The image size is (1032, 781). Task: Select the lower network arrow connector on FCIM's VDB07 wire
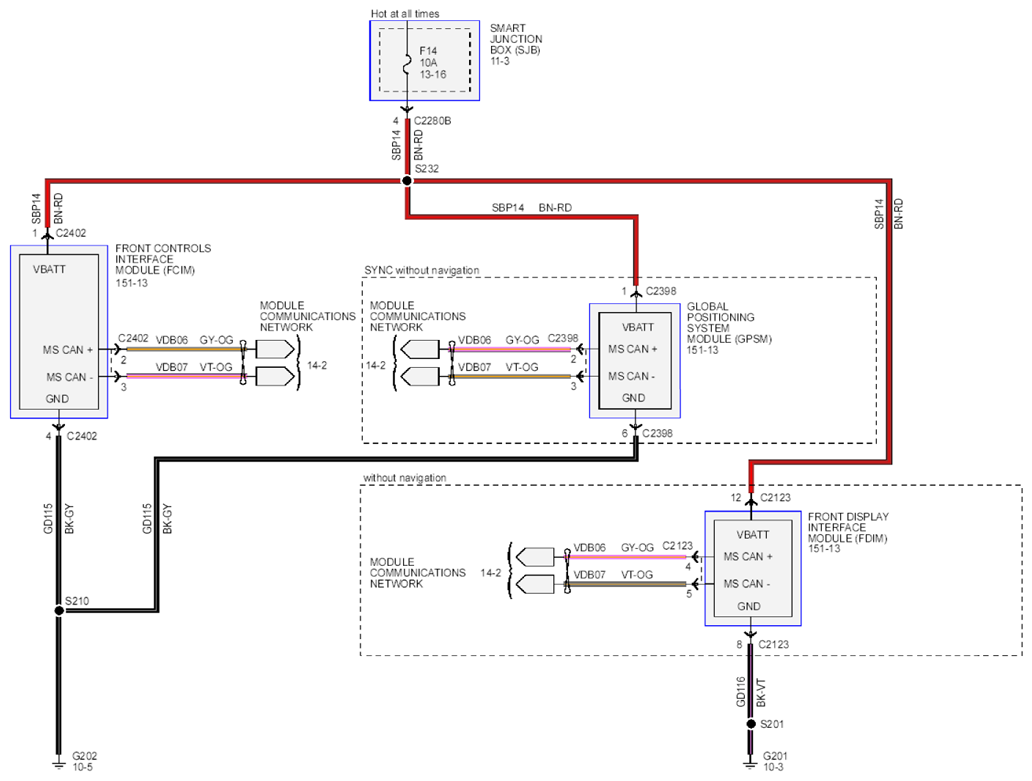(x=274, y=376)
